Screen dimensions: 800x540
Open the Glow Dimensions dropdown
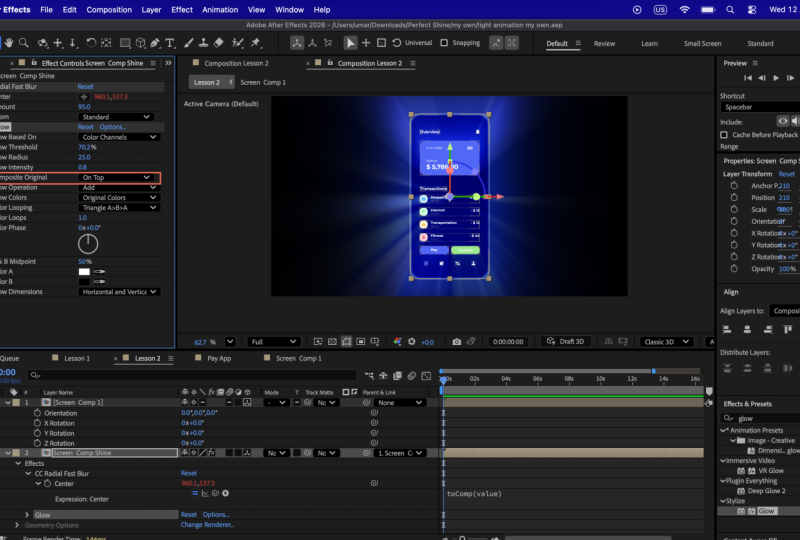[119, 292]
